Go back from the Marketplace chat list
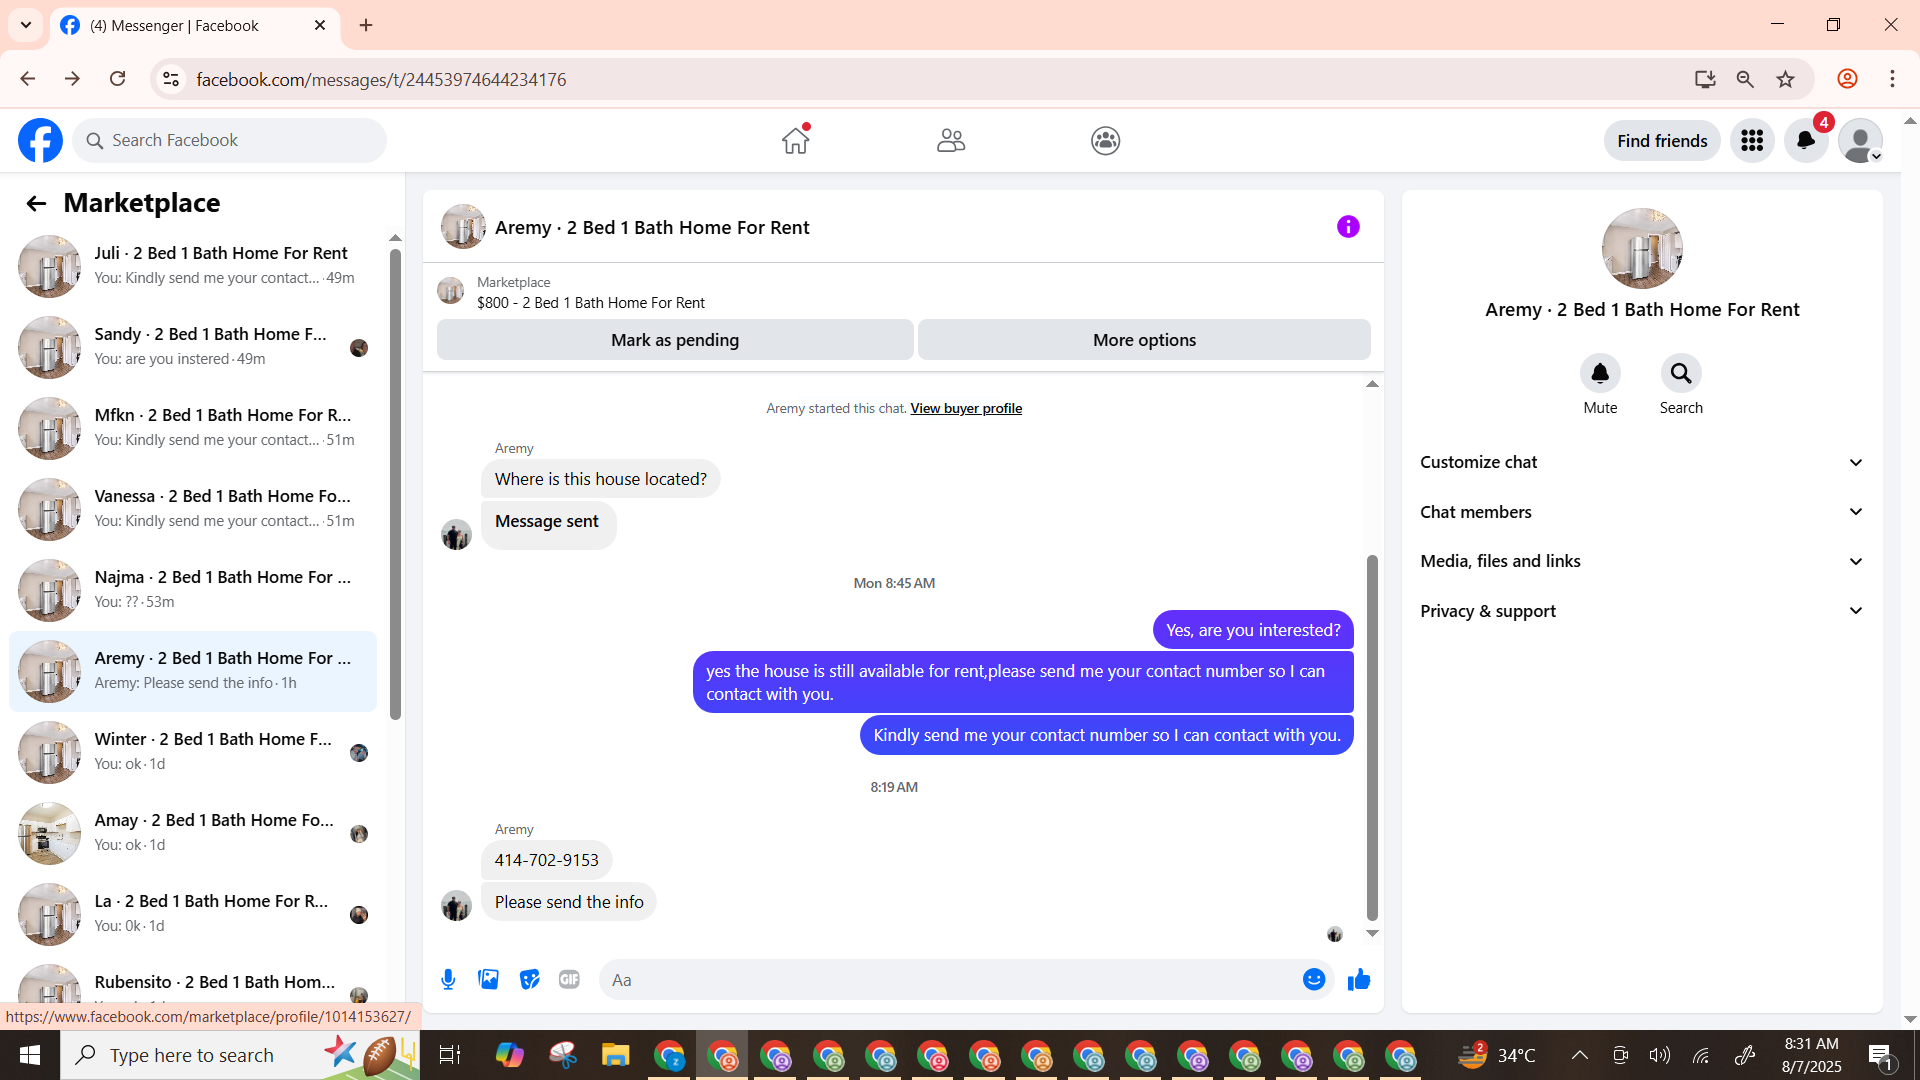Viewport: 1920px width, 1080px height. [36, 204]
